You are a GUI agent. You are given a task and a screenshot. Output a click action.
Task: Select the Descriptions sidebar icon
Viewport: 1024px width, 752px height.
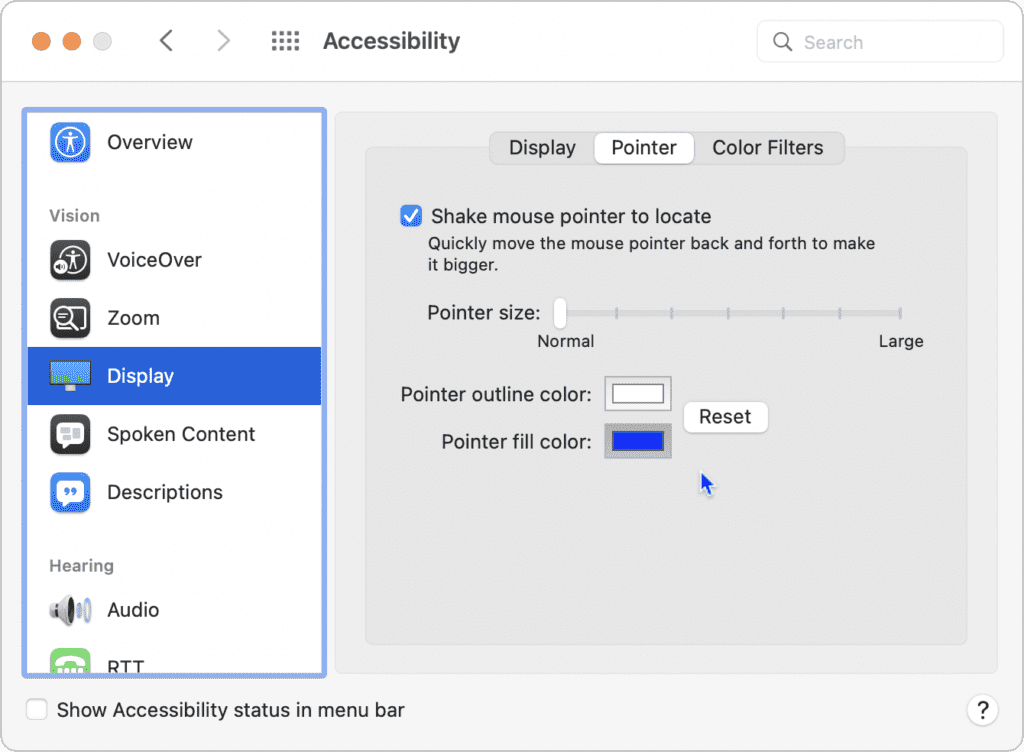(69, 492)
